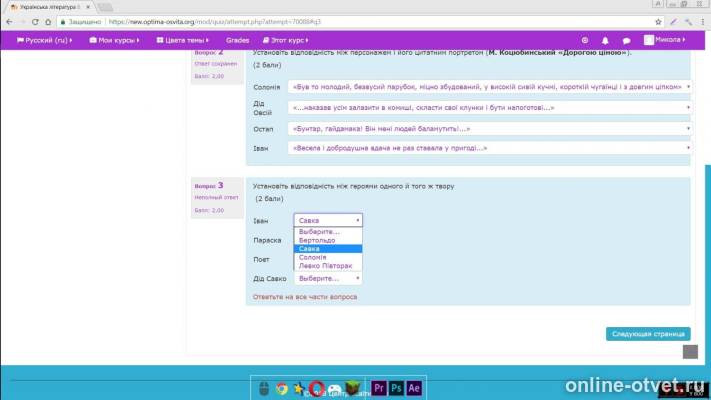Click the pen extension icon in Chrome toolbar

click(673, 21)
